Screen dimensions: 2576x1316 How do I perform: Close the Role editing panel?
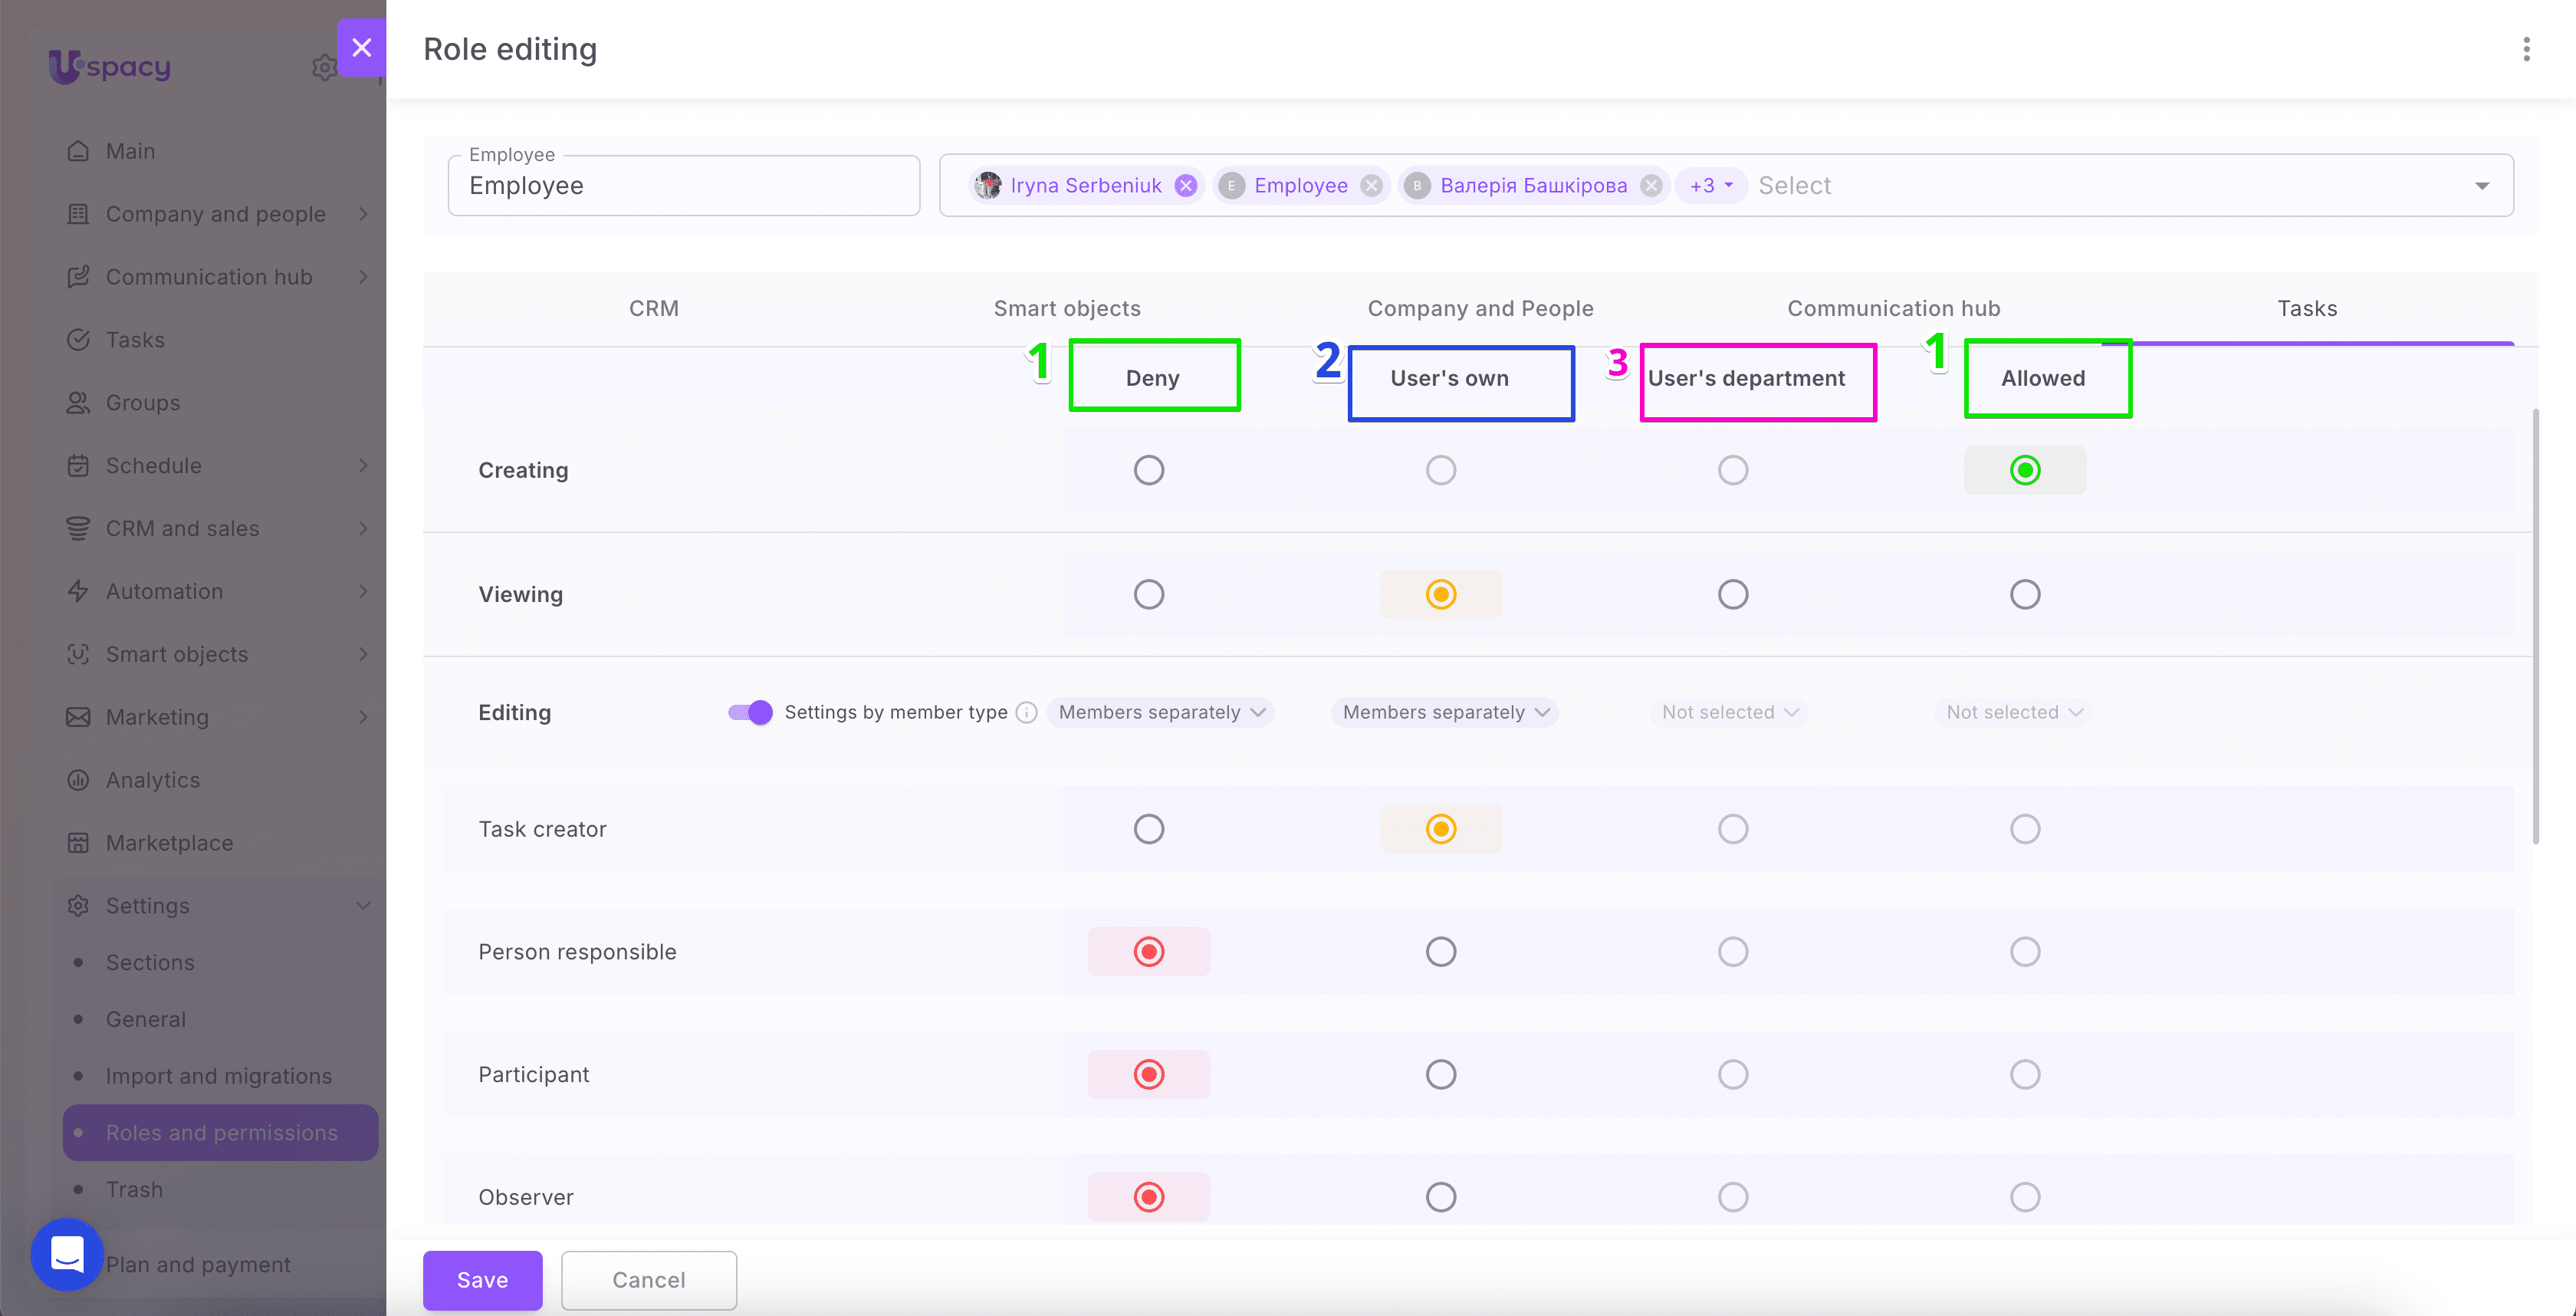click(361, 47)
